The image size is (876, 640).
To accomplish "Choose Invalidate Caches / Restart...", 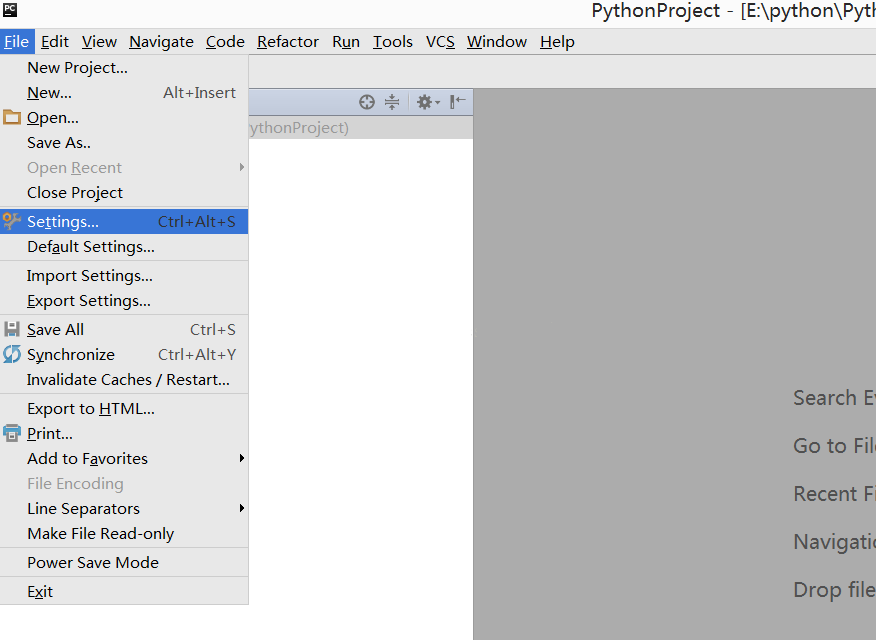I will (x=124, y=380).
